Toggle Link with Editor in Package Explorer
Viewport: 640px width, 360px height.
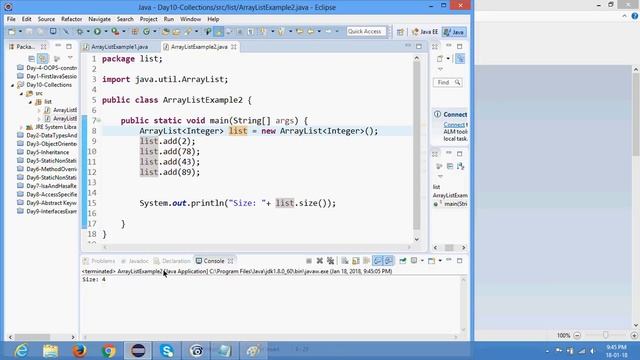coord(42,58)
